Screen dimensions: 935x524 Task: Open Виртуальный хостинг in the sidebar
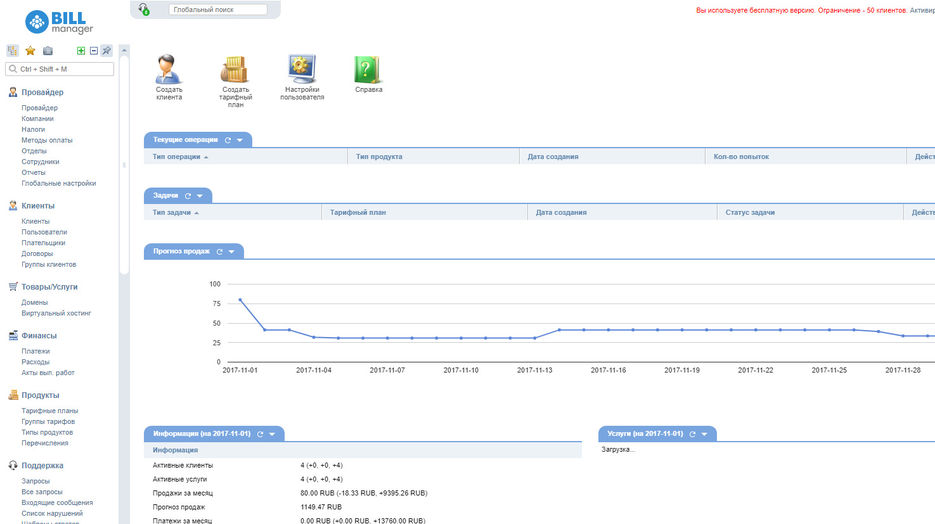[x=56, y=313]
